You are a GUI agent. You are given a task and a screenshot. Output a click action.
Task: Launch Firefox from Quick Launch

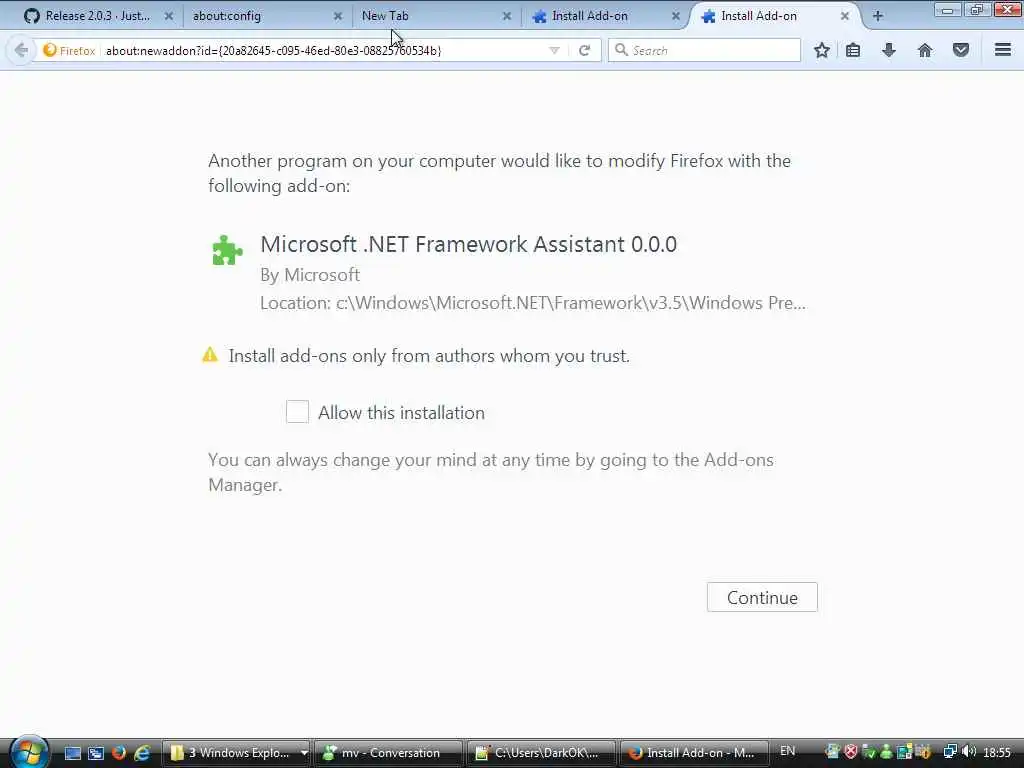click(x=119, y=753)
